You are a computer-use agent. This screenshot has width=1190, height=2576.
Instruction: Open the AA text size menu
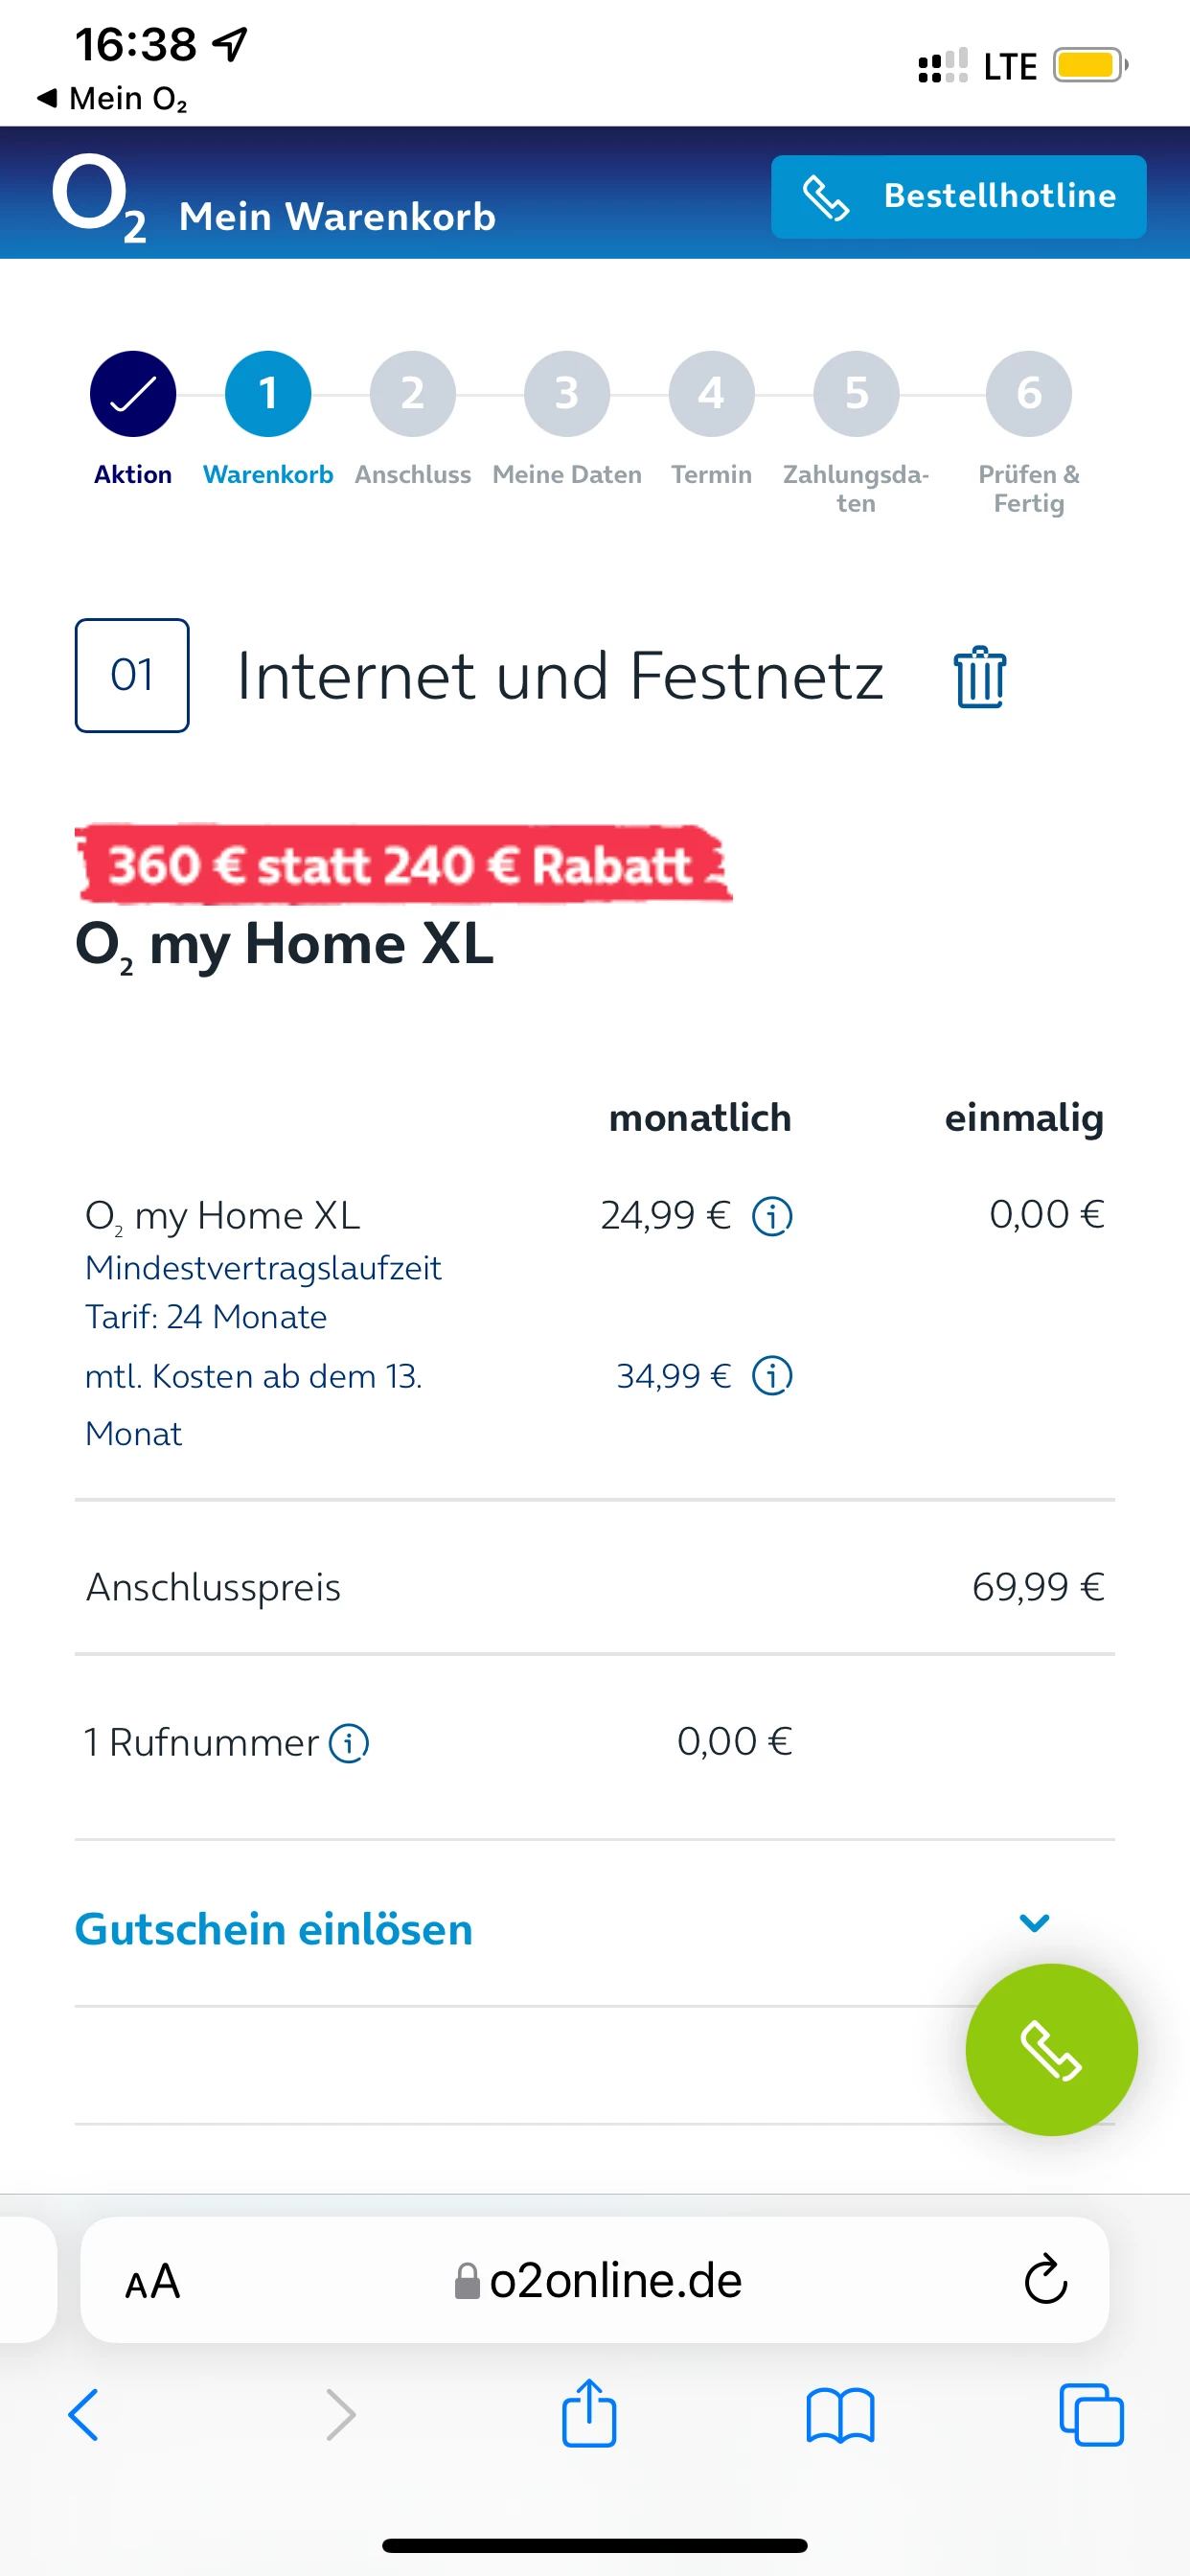(x=152, y=2281)
